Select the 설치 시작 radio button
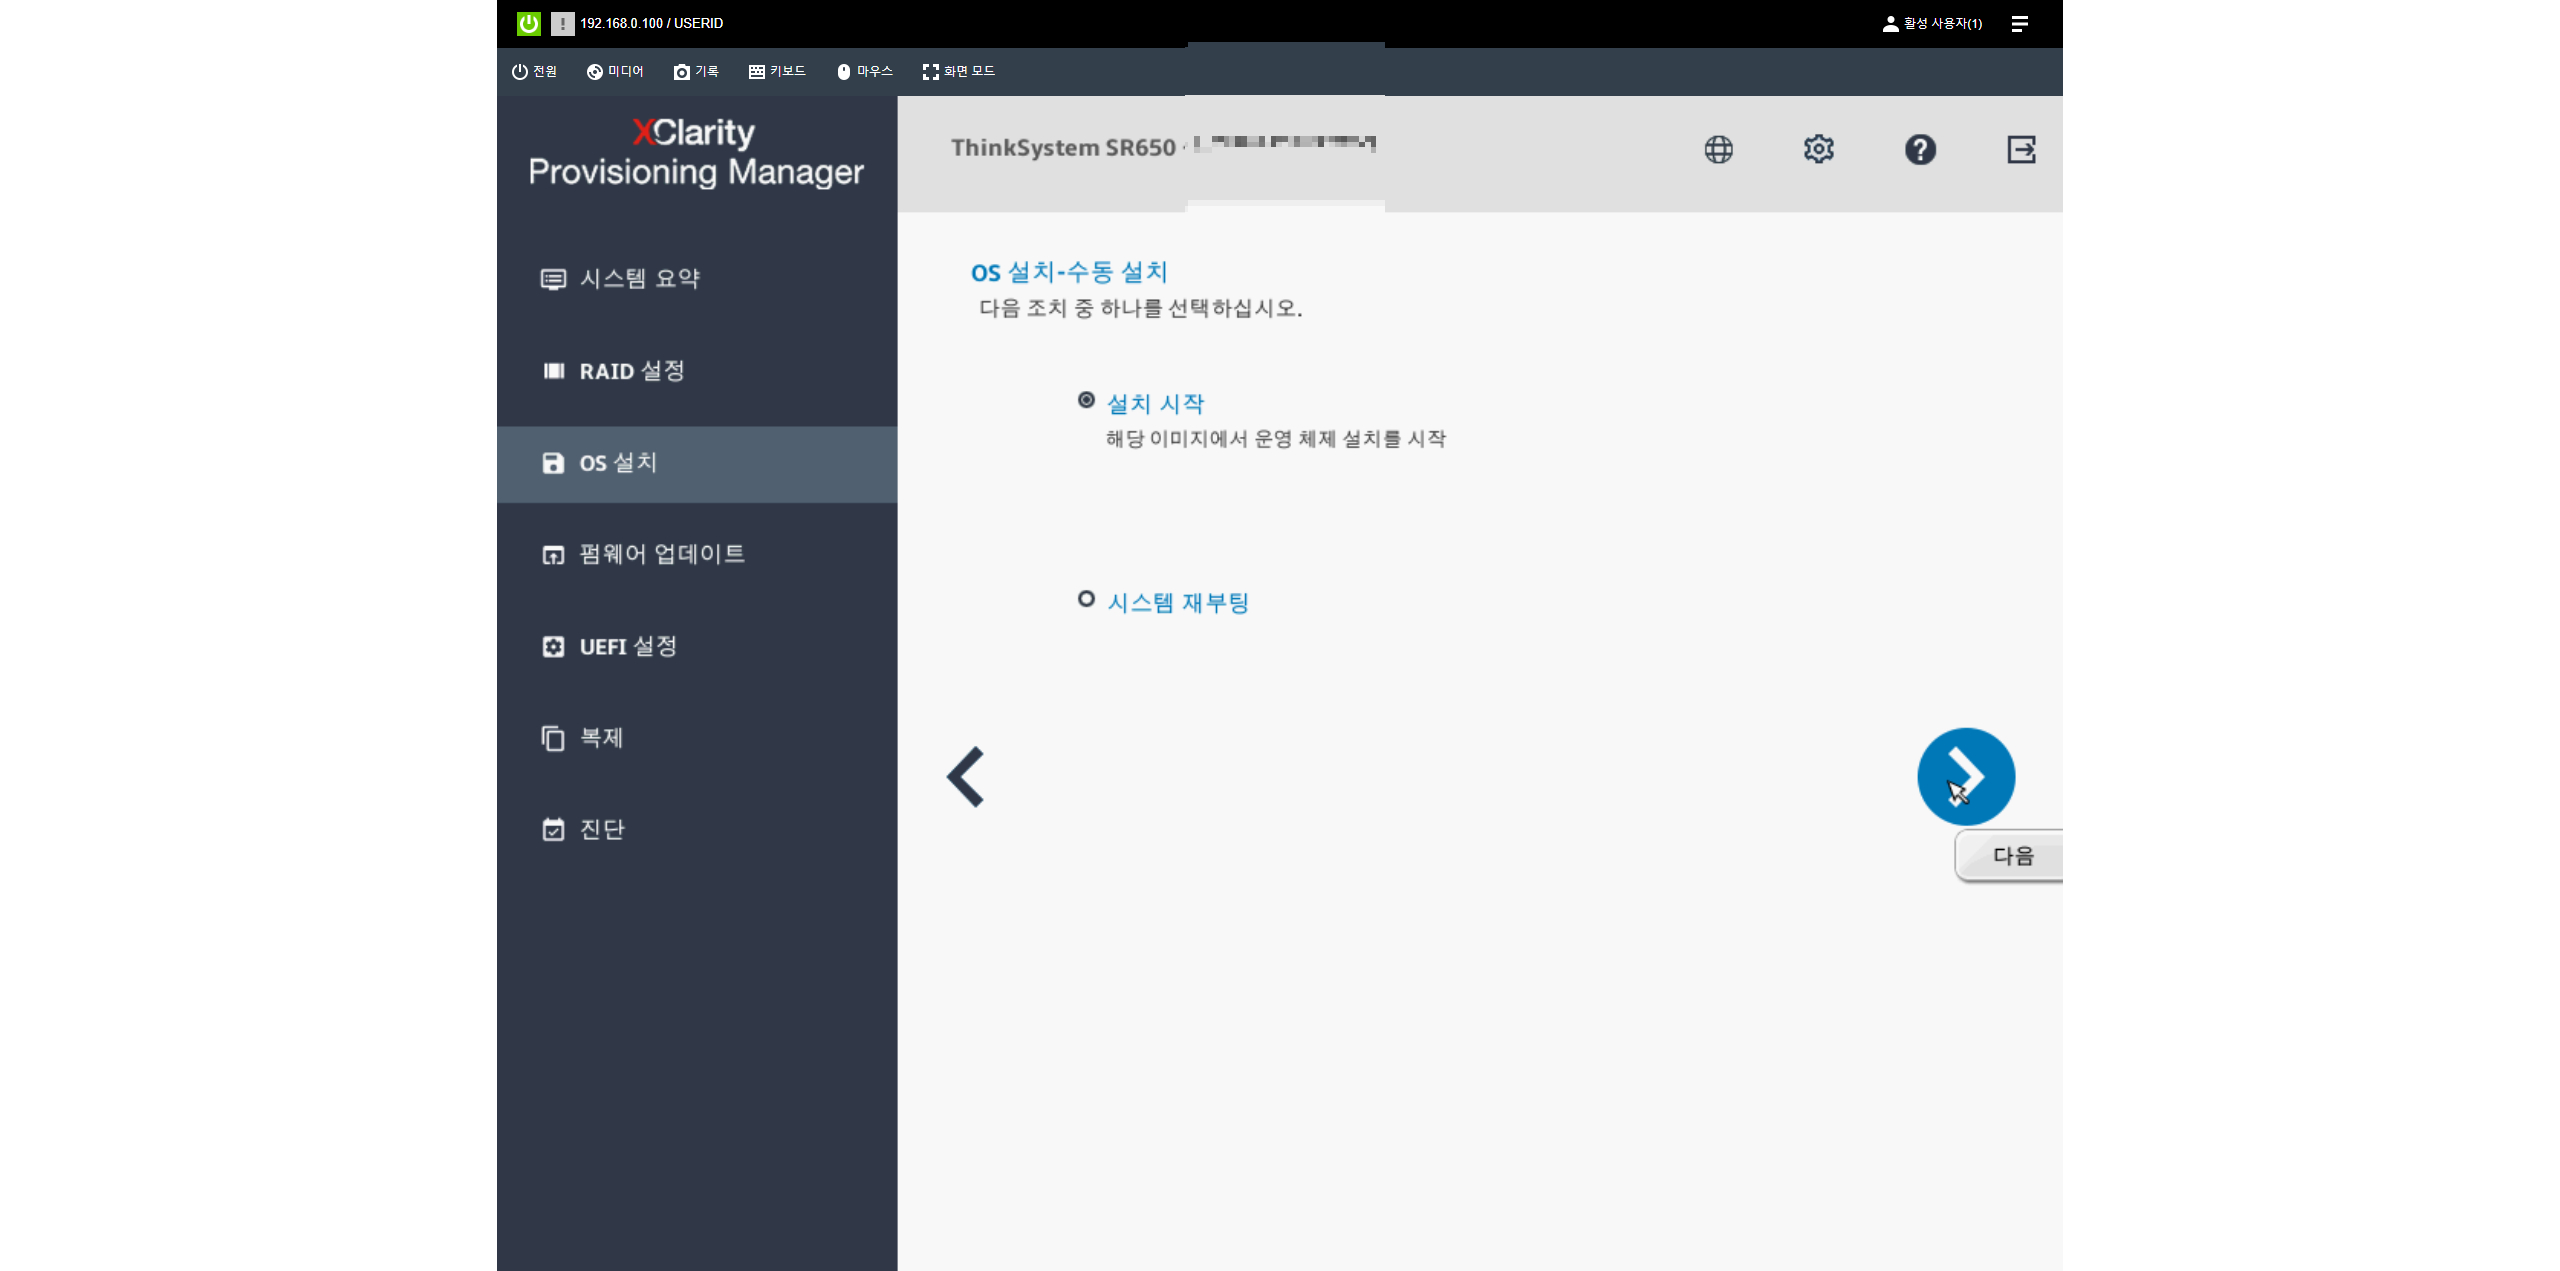2560x1271 pixels. pos(1086,400)
